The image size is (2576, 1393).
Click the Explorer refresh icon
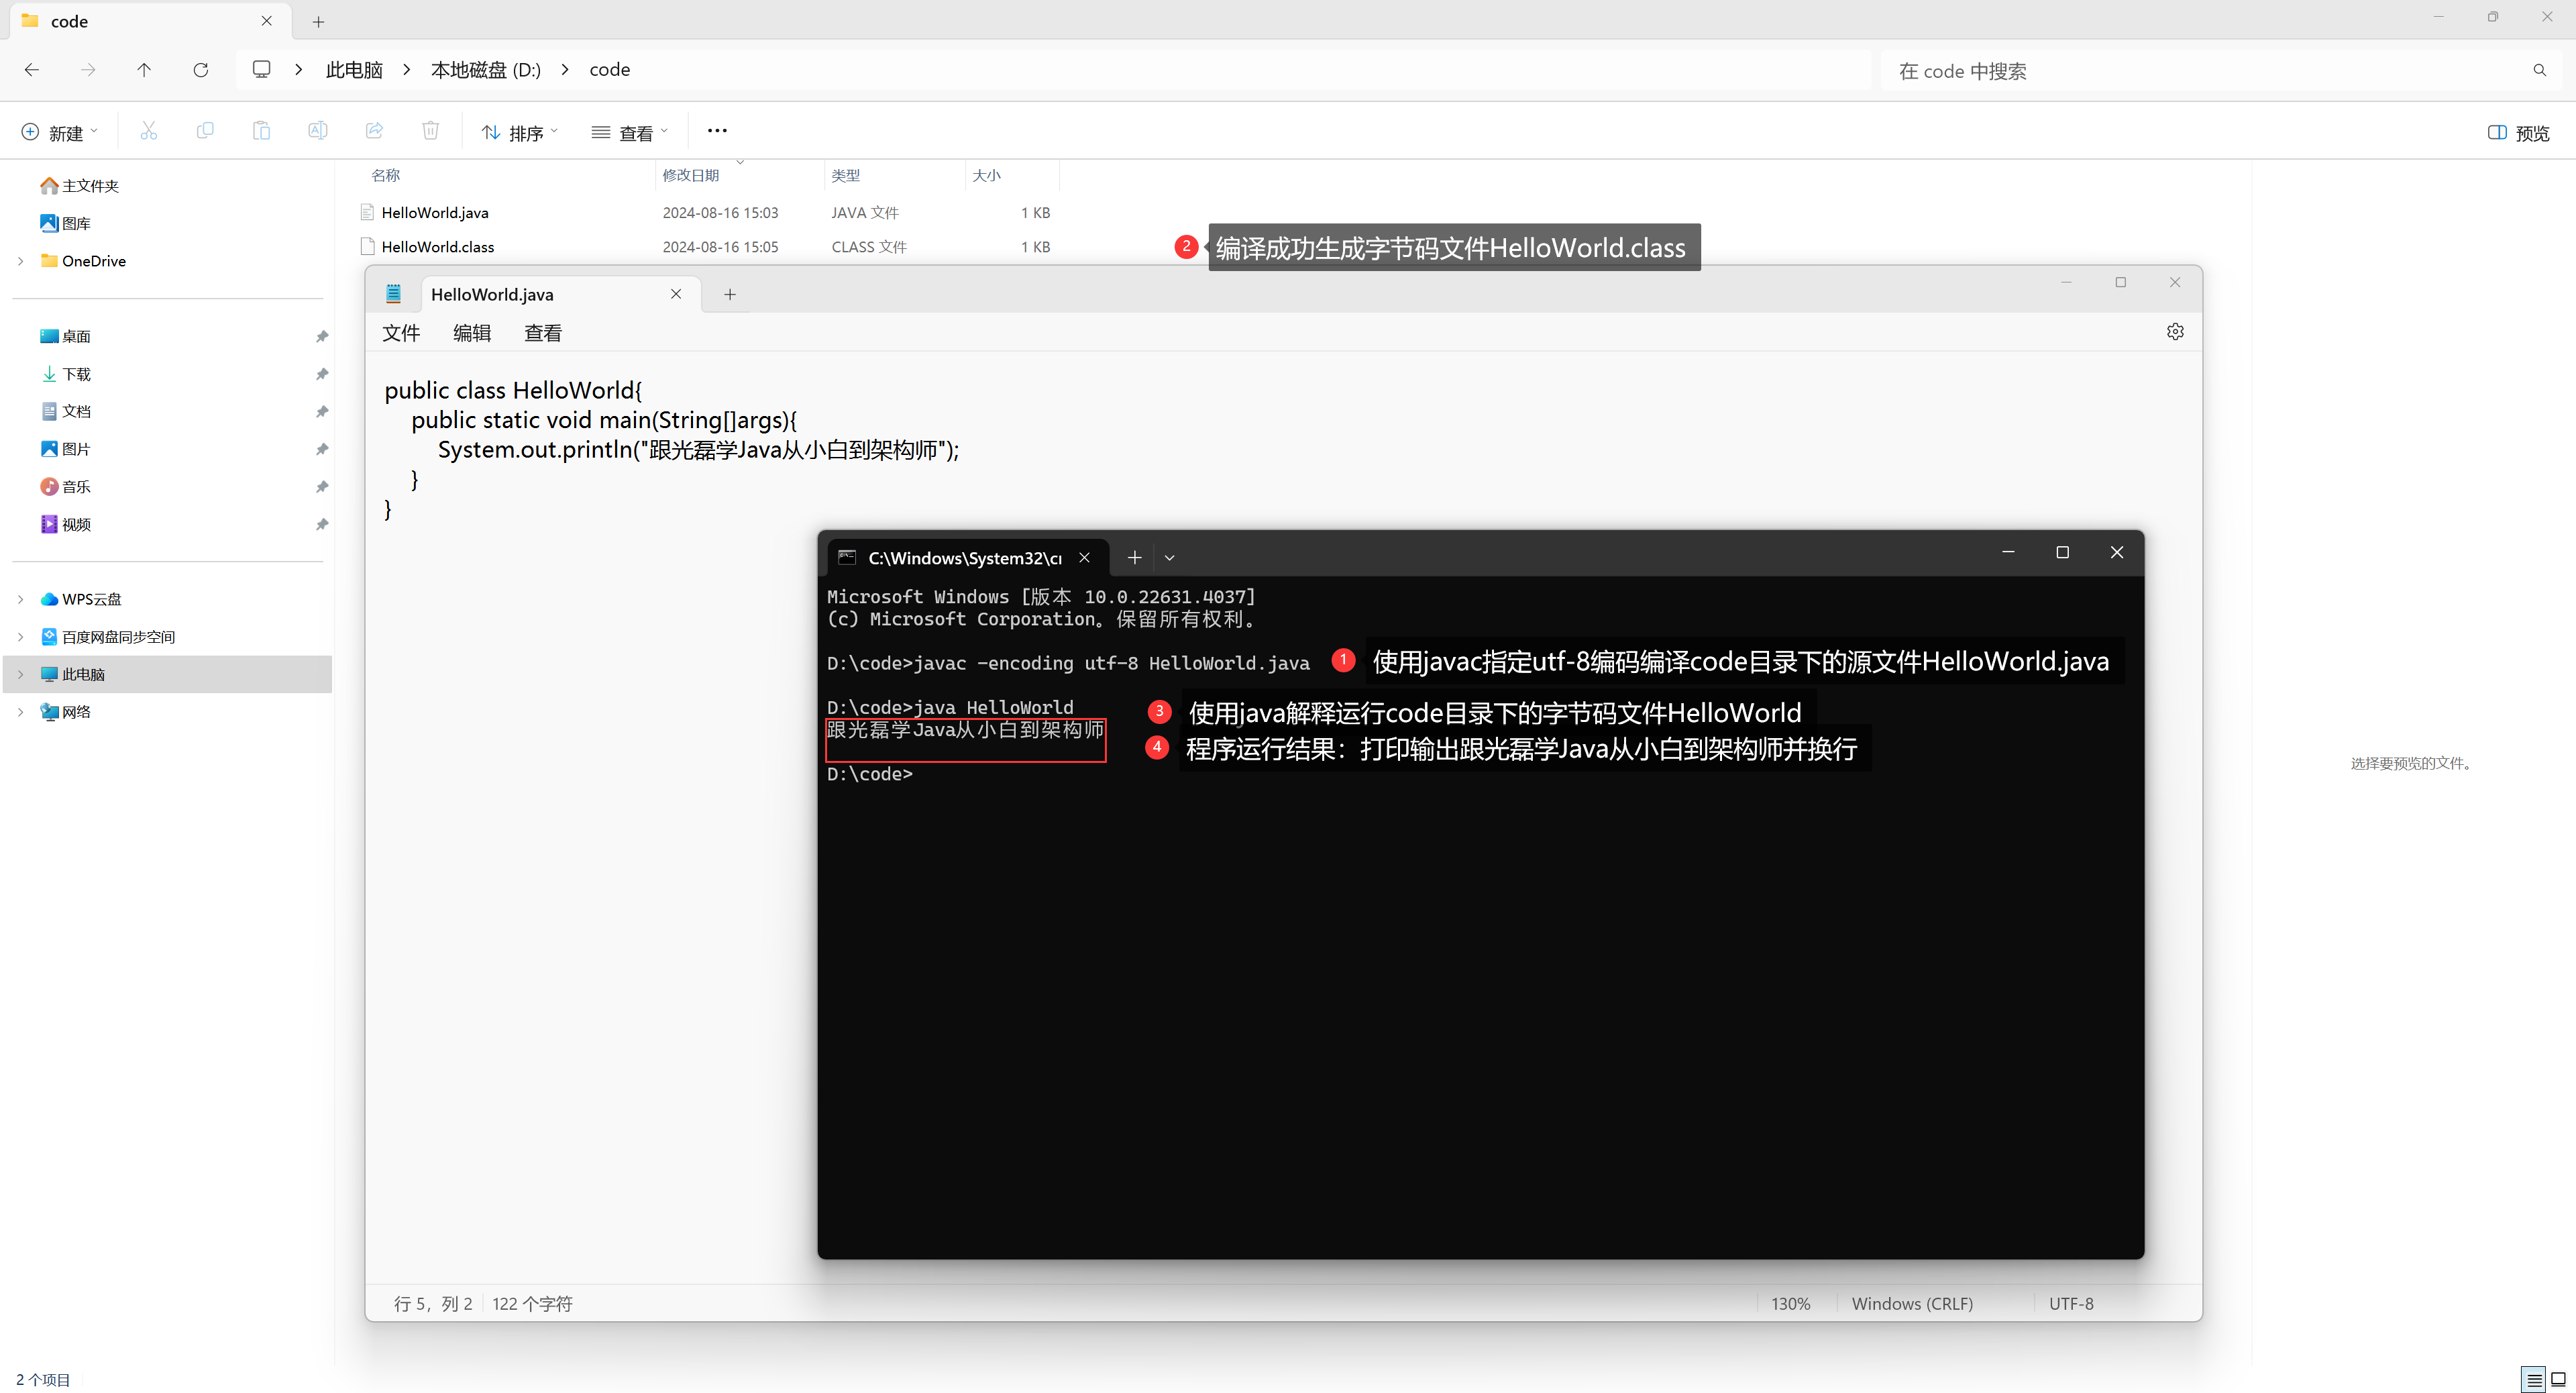click(x=201, y=70)
